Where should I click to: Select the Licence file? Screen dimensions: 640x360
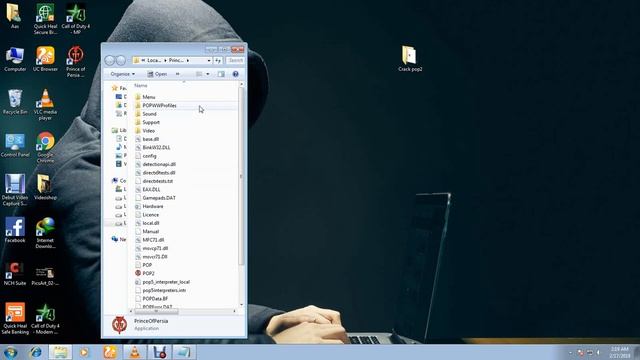point(147,215)
